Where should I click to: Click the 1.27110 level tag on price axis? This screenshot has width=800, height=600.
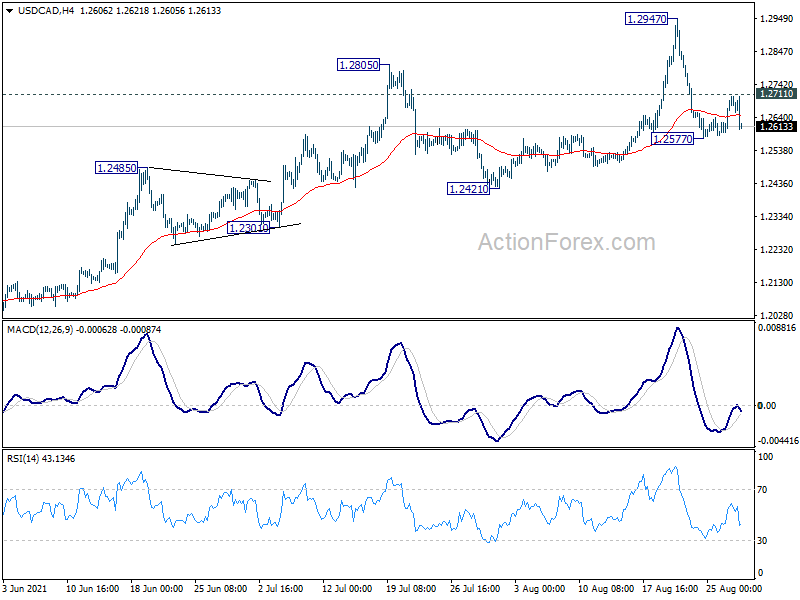click(x=777, y=93)
